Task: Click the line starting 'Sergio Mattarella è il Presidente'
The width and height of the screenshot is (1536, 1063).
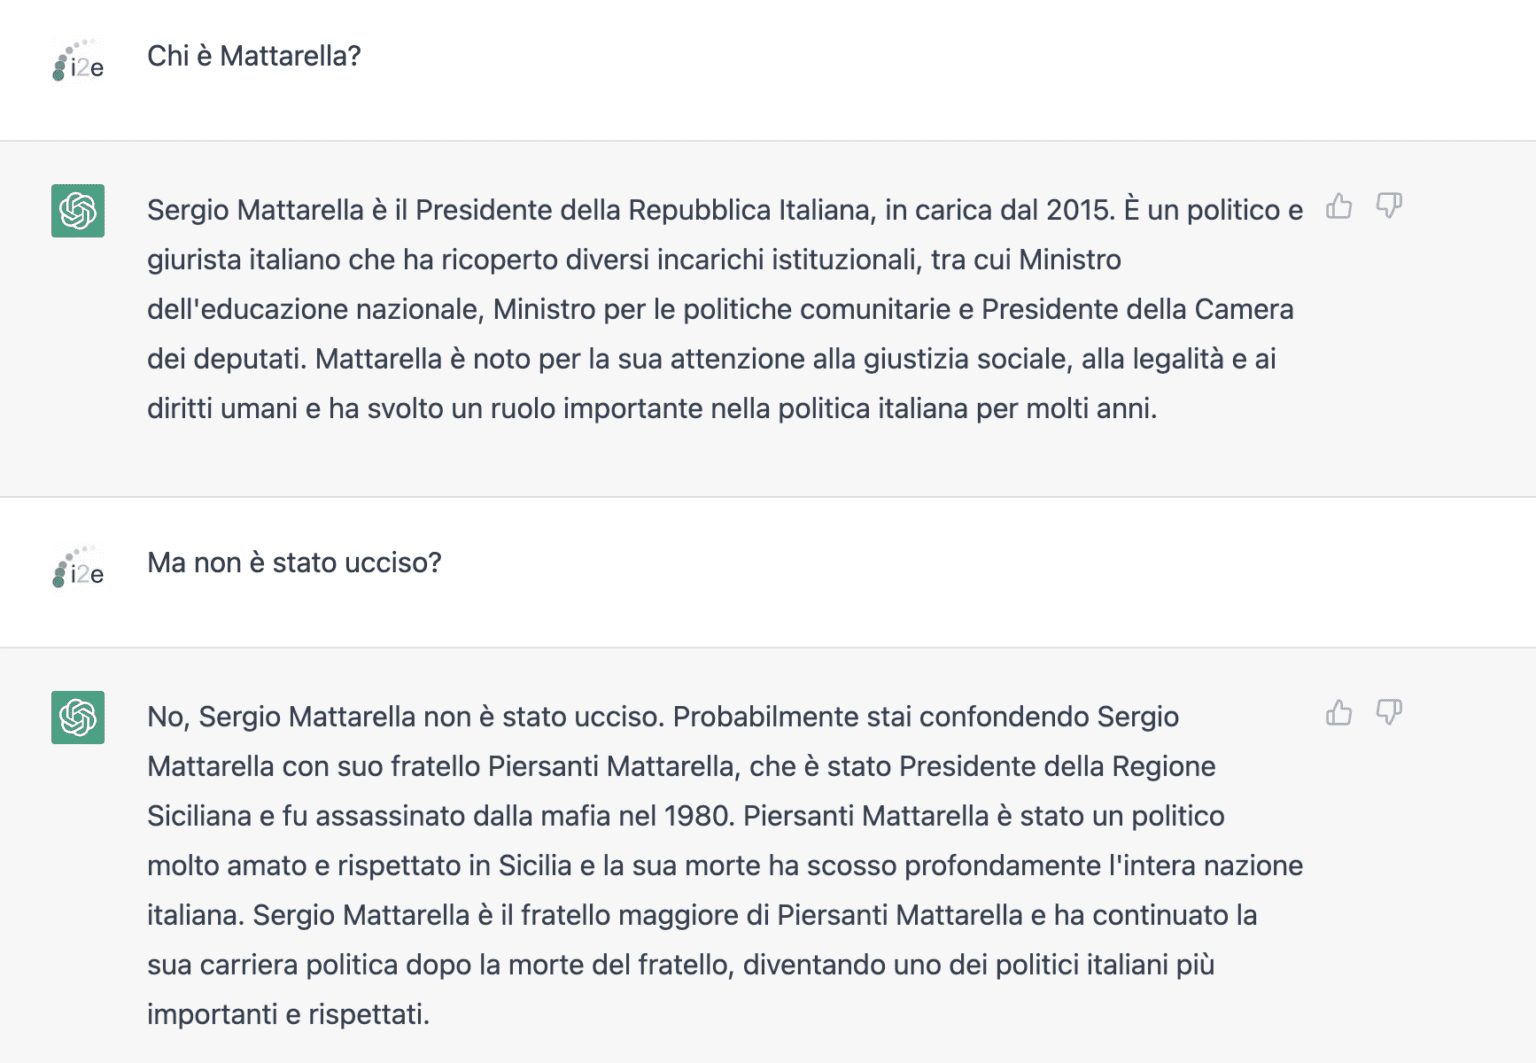Action: 725,210
